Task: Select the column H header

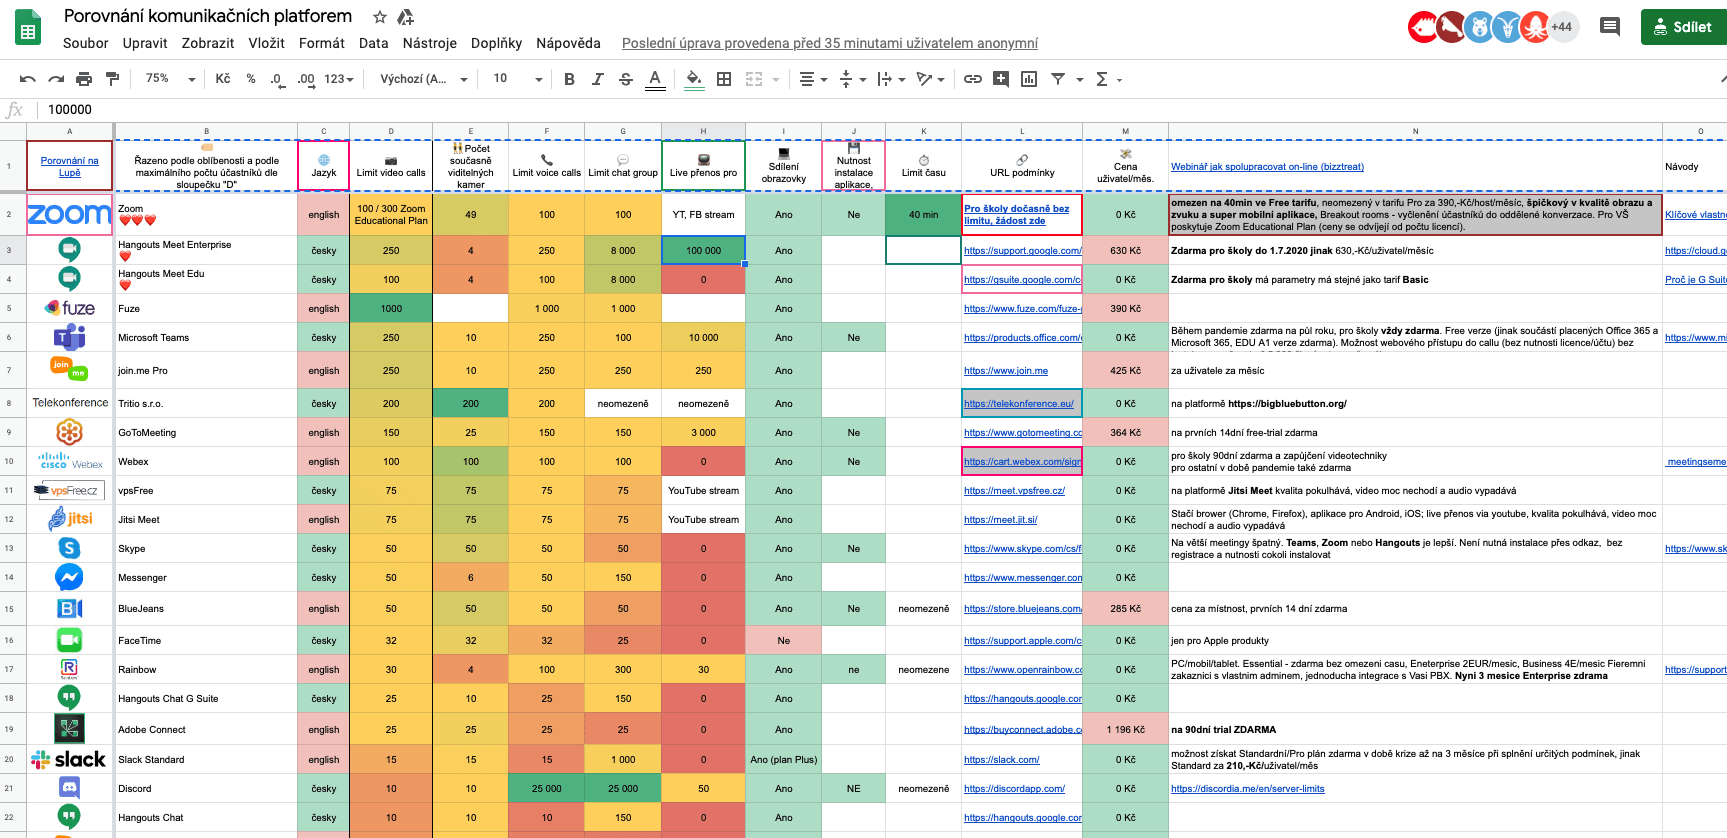Action: click(x=703, y=131)
